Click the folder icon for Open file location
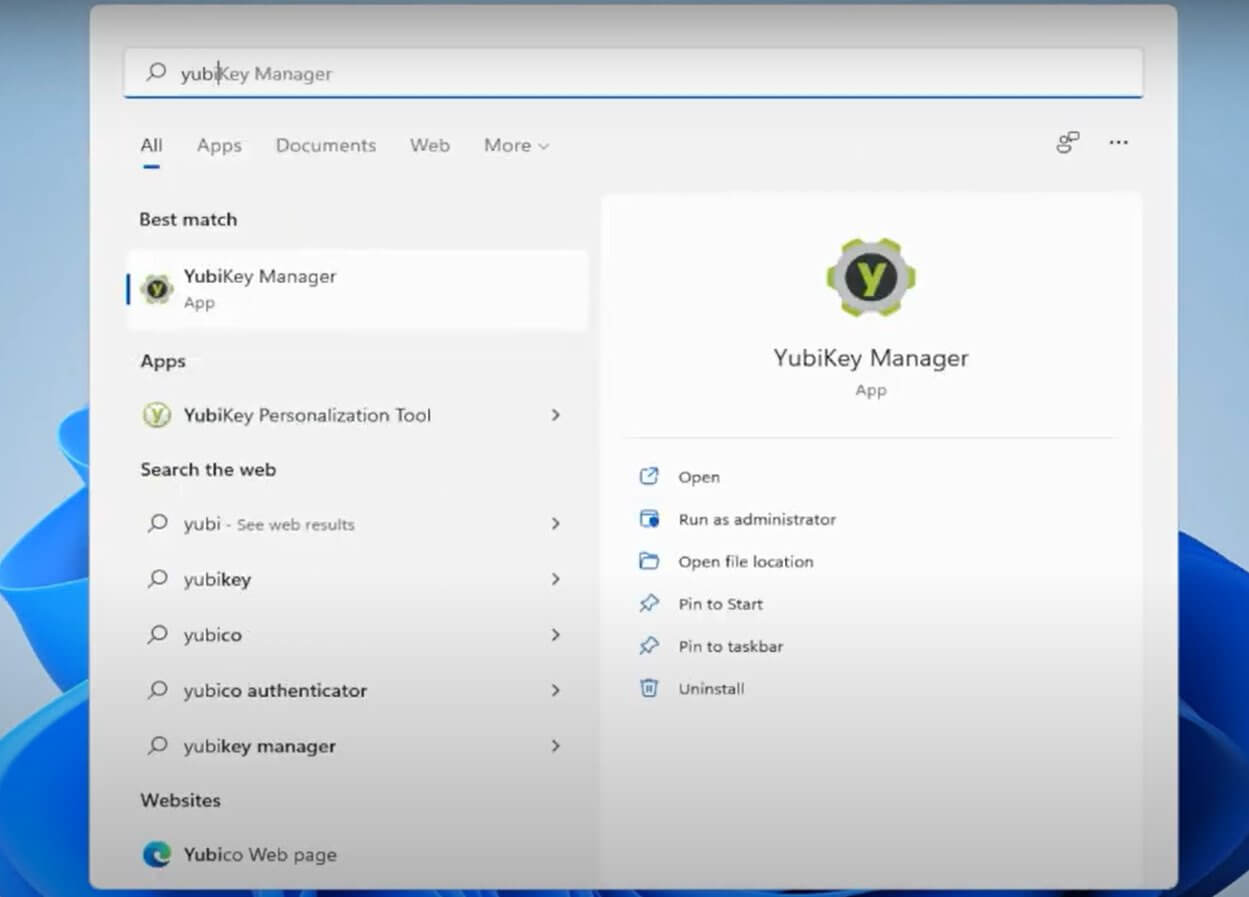The height and width of the screenshot is (897, 1249). pyautogui.click(x=649, y=561)
